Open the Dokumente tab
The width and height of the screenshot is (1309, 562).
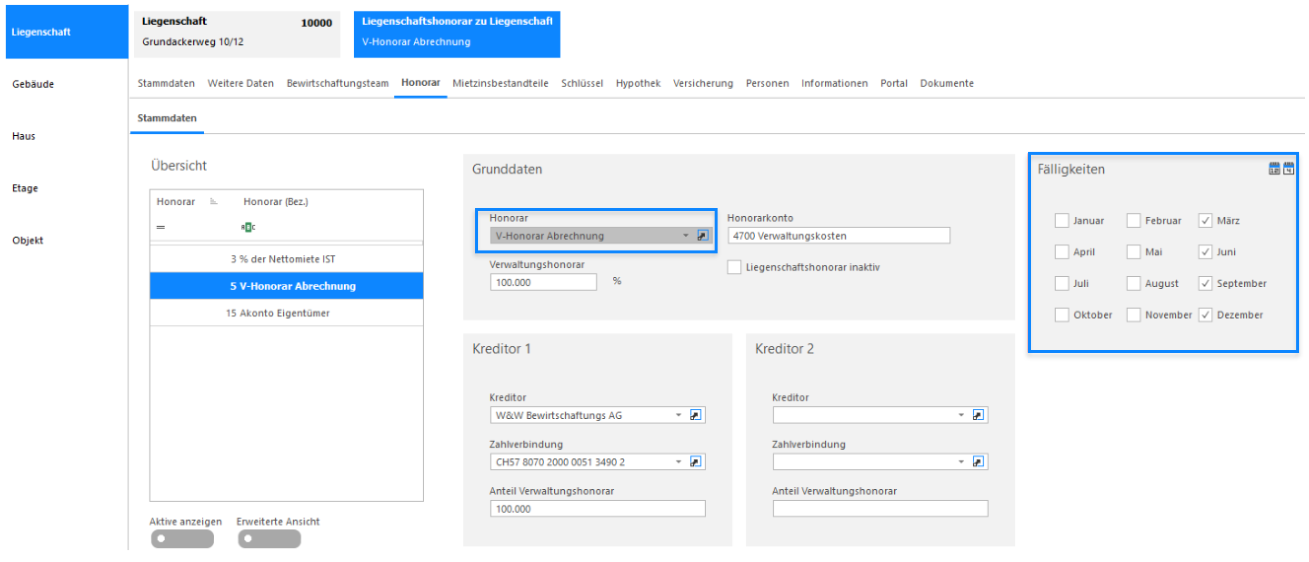click(946, 84)
